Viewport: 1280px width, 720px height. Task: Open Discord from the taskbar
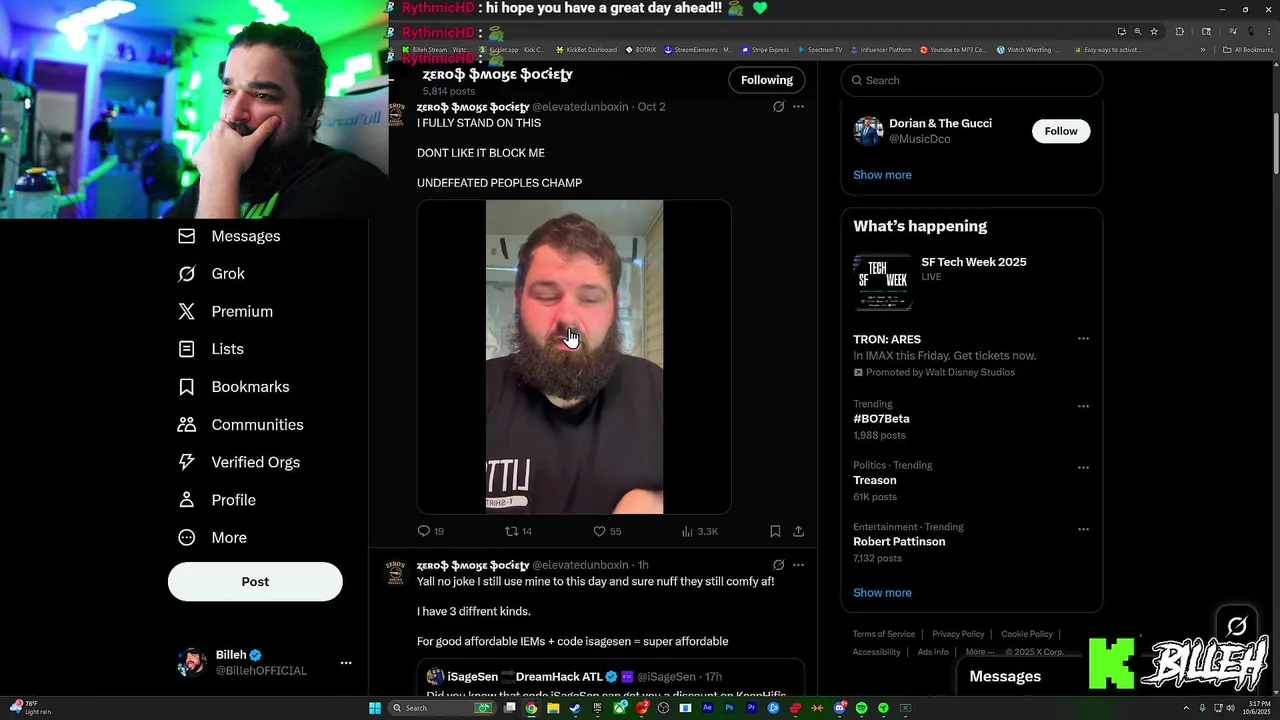tap(840, 708)
